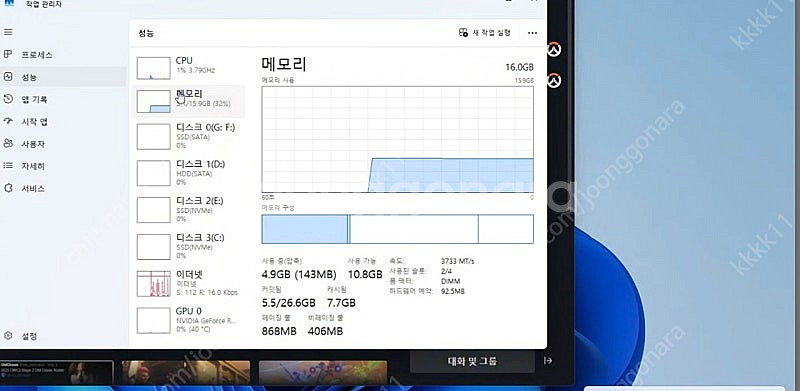Click the 성능 sidebar icon
800x391 pixels.
tap(8, 77)
